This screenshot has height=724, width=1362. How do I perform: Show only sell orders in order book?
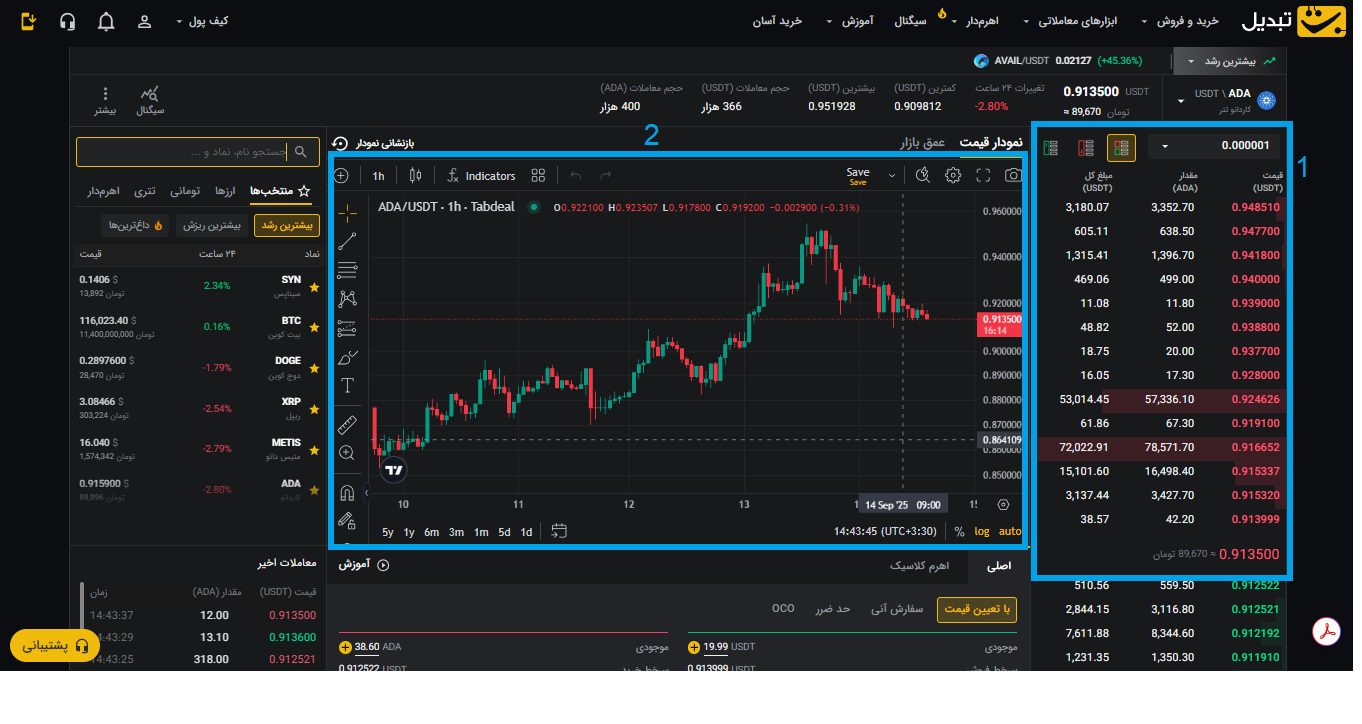tap(1085, 148)
